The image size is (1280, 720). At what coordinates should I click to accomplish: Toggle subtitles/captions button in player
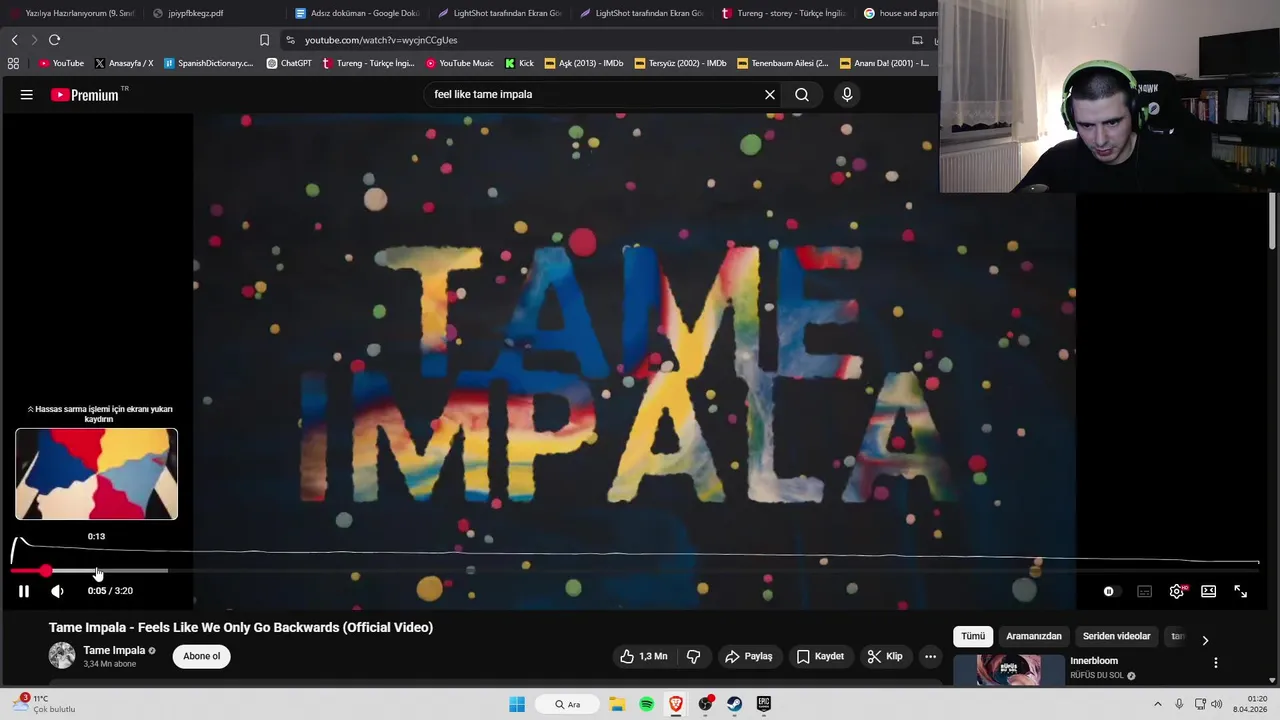pyautogui.click(x=1145, y=592)
